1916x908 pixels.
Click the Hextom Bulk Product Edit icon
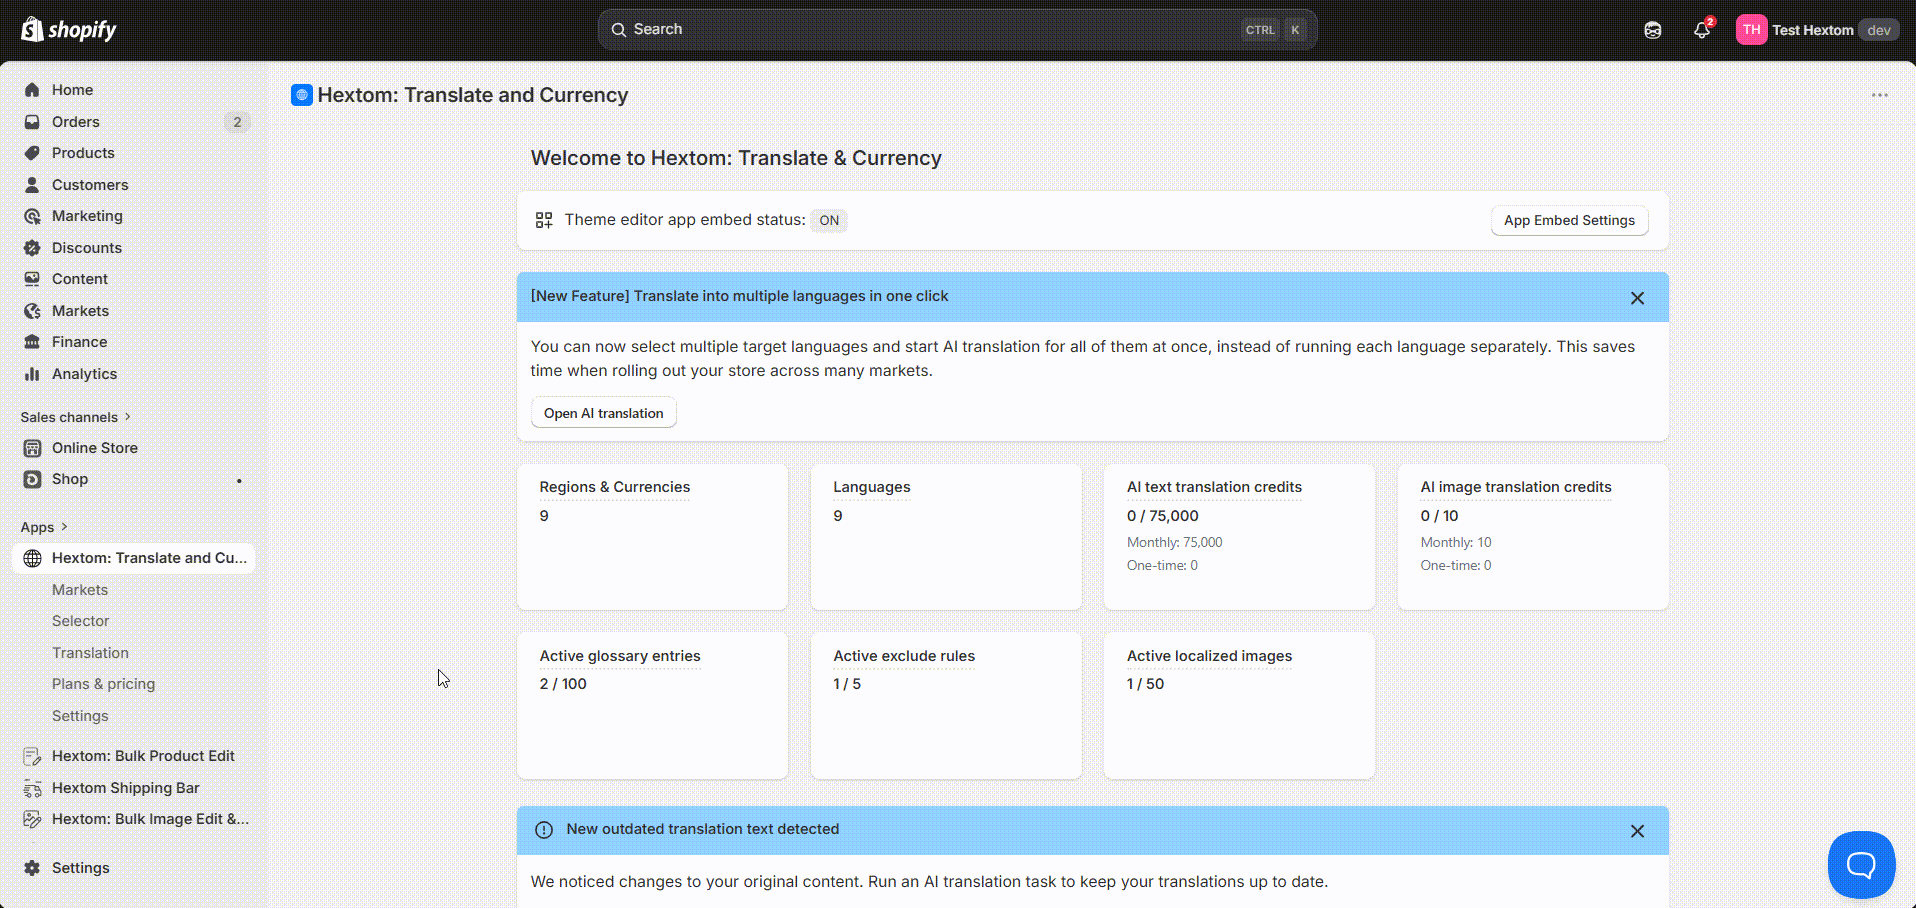(x=32, y=756)
